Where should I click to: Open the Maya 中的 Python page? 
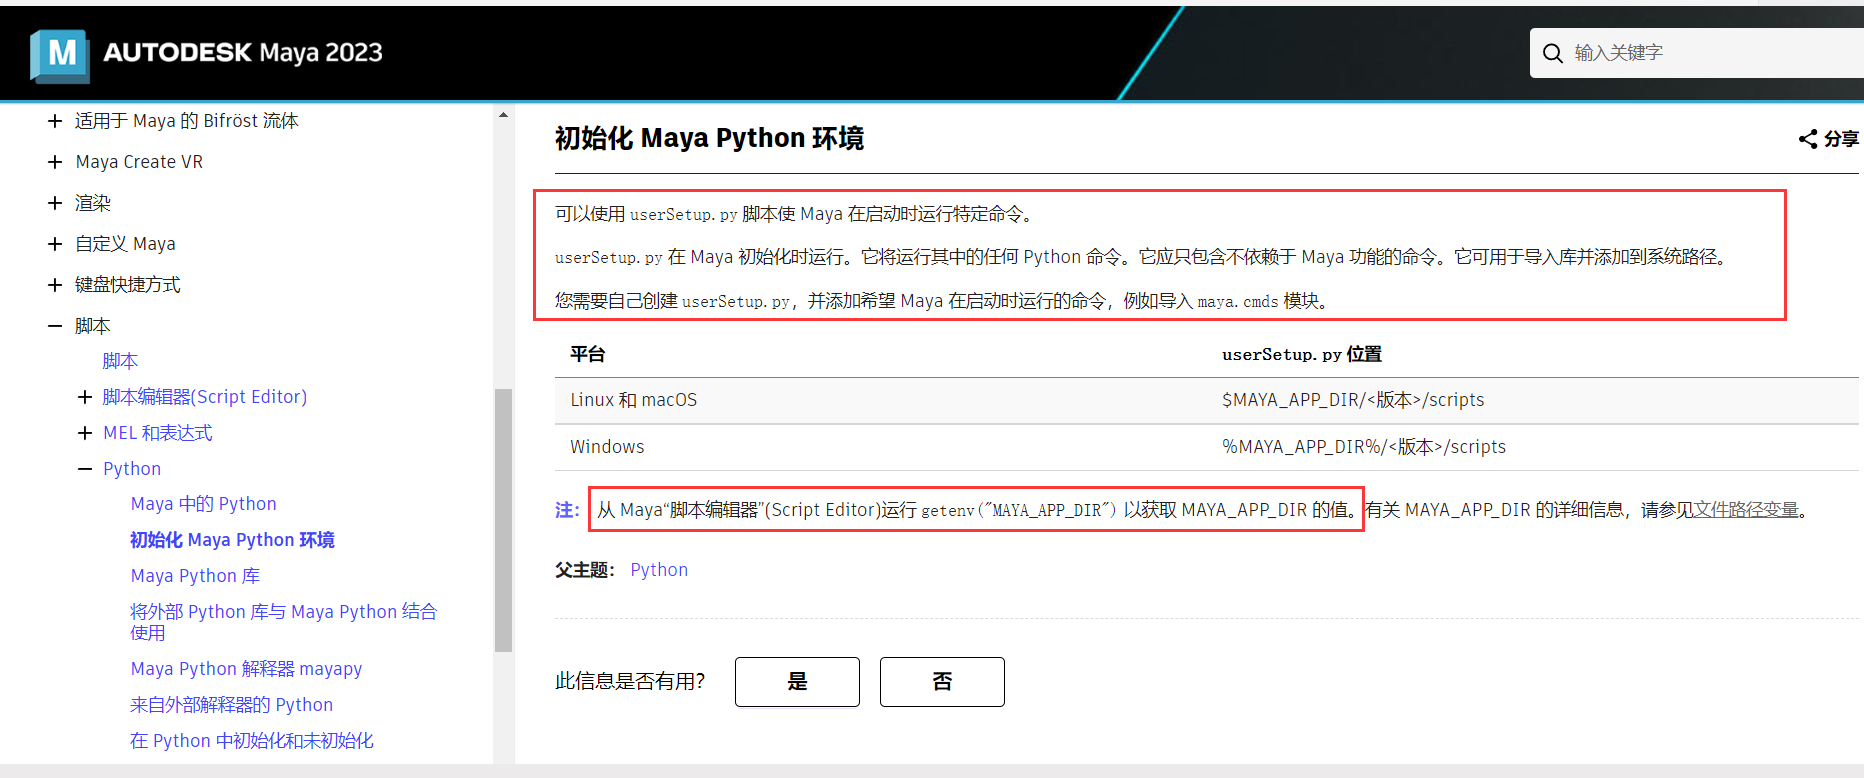pos(204,504)
